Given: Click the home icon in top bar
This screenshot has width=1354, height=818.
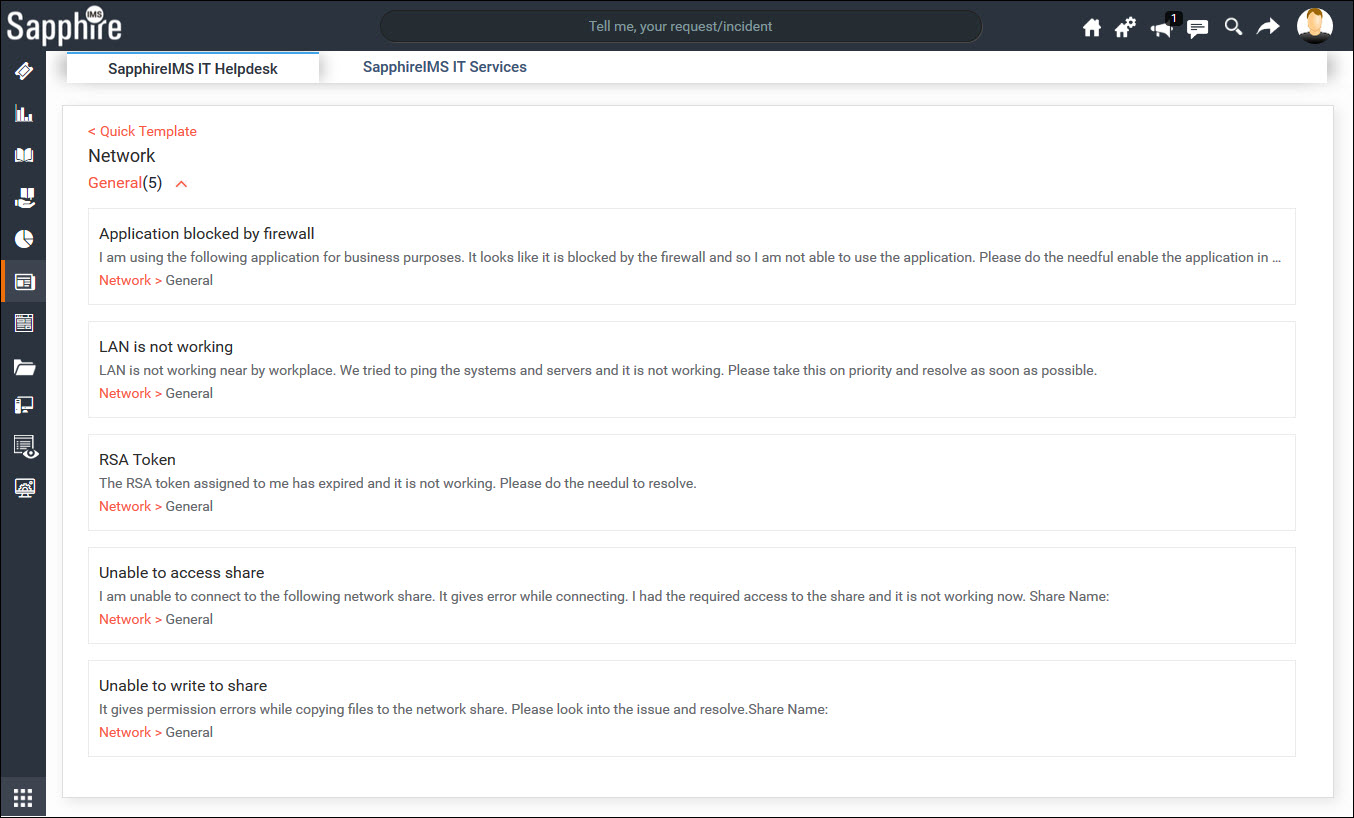Looking at the screenshot, I should click(1092, 28).
